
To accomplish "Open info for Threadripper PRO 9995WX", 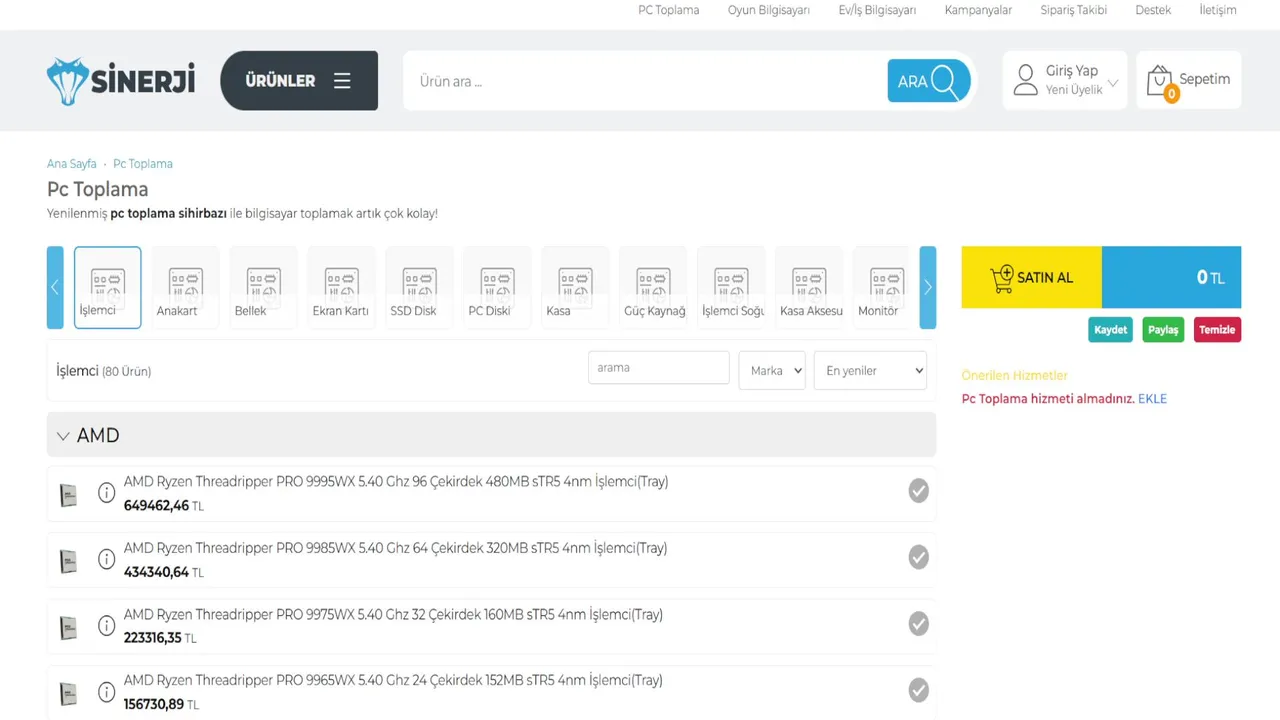I will [106, 492].
